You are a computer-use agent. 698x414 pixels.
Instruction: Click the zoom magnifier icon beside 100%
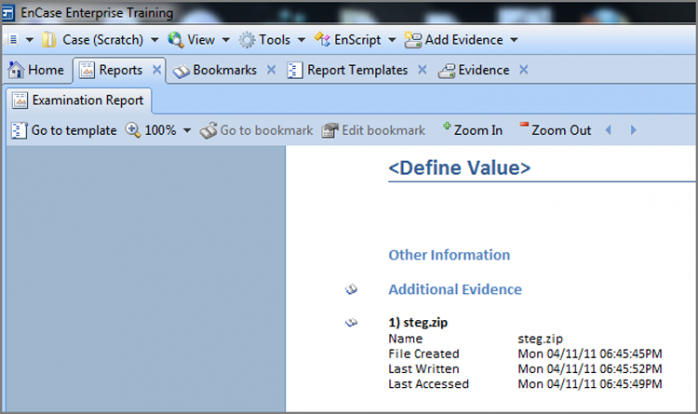click(133, 130)
